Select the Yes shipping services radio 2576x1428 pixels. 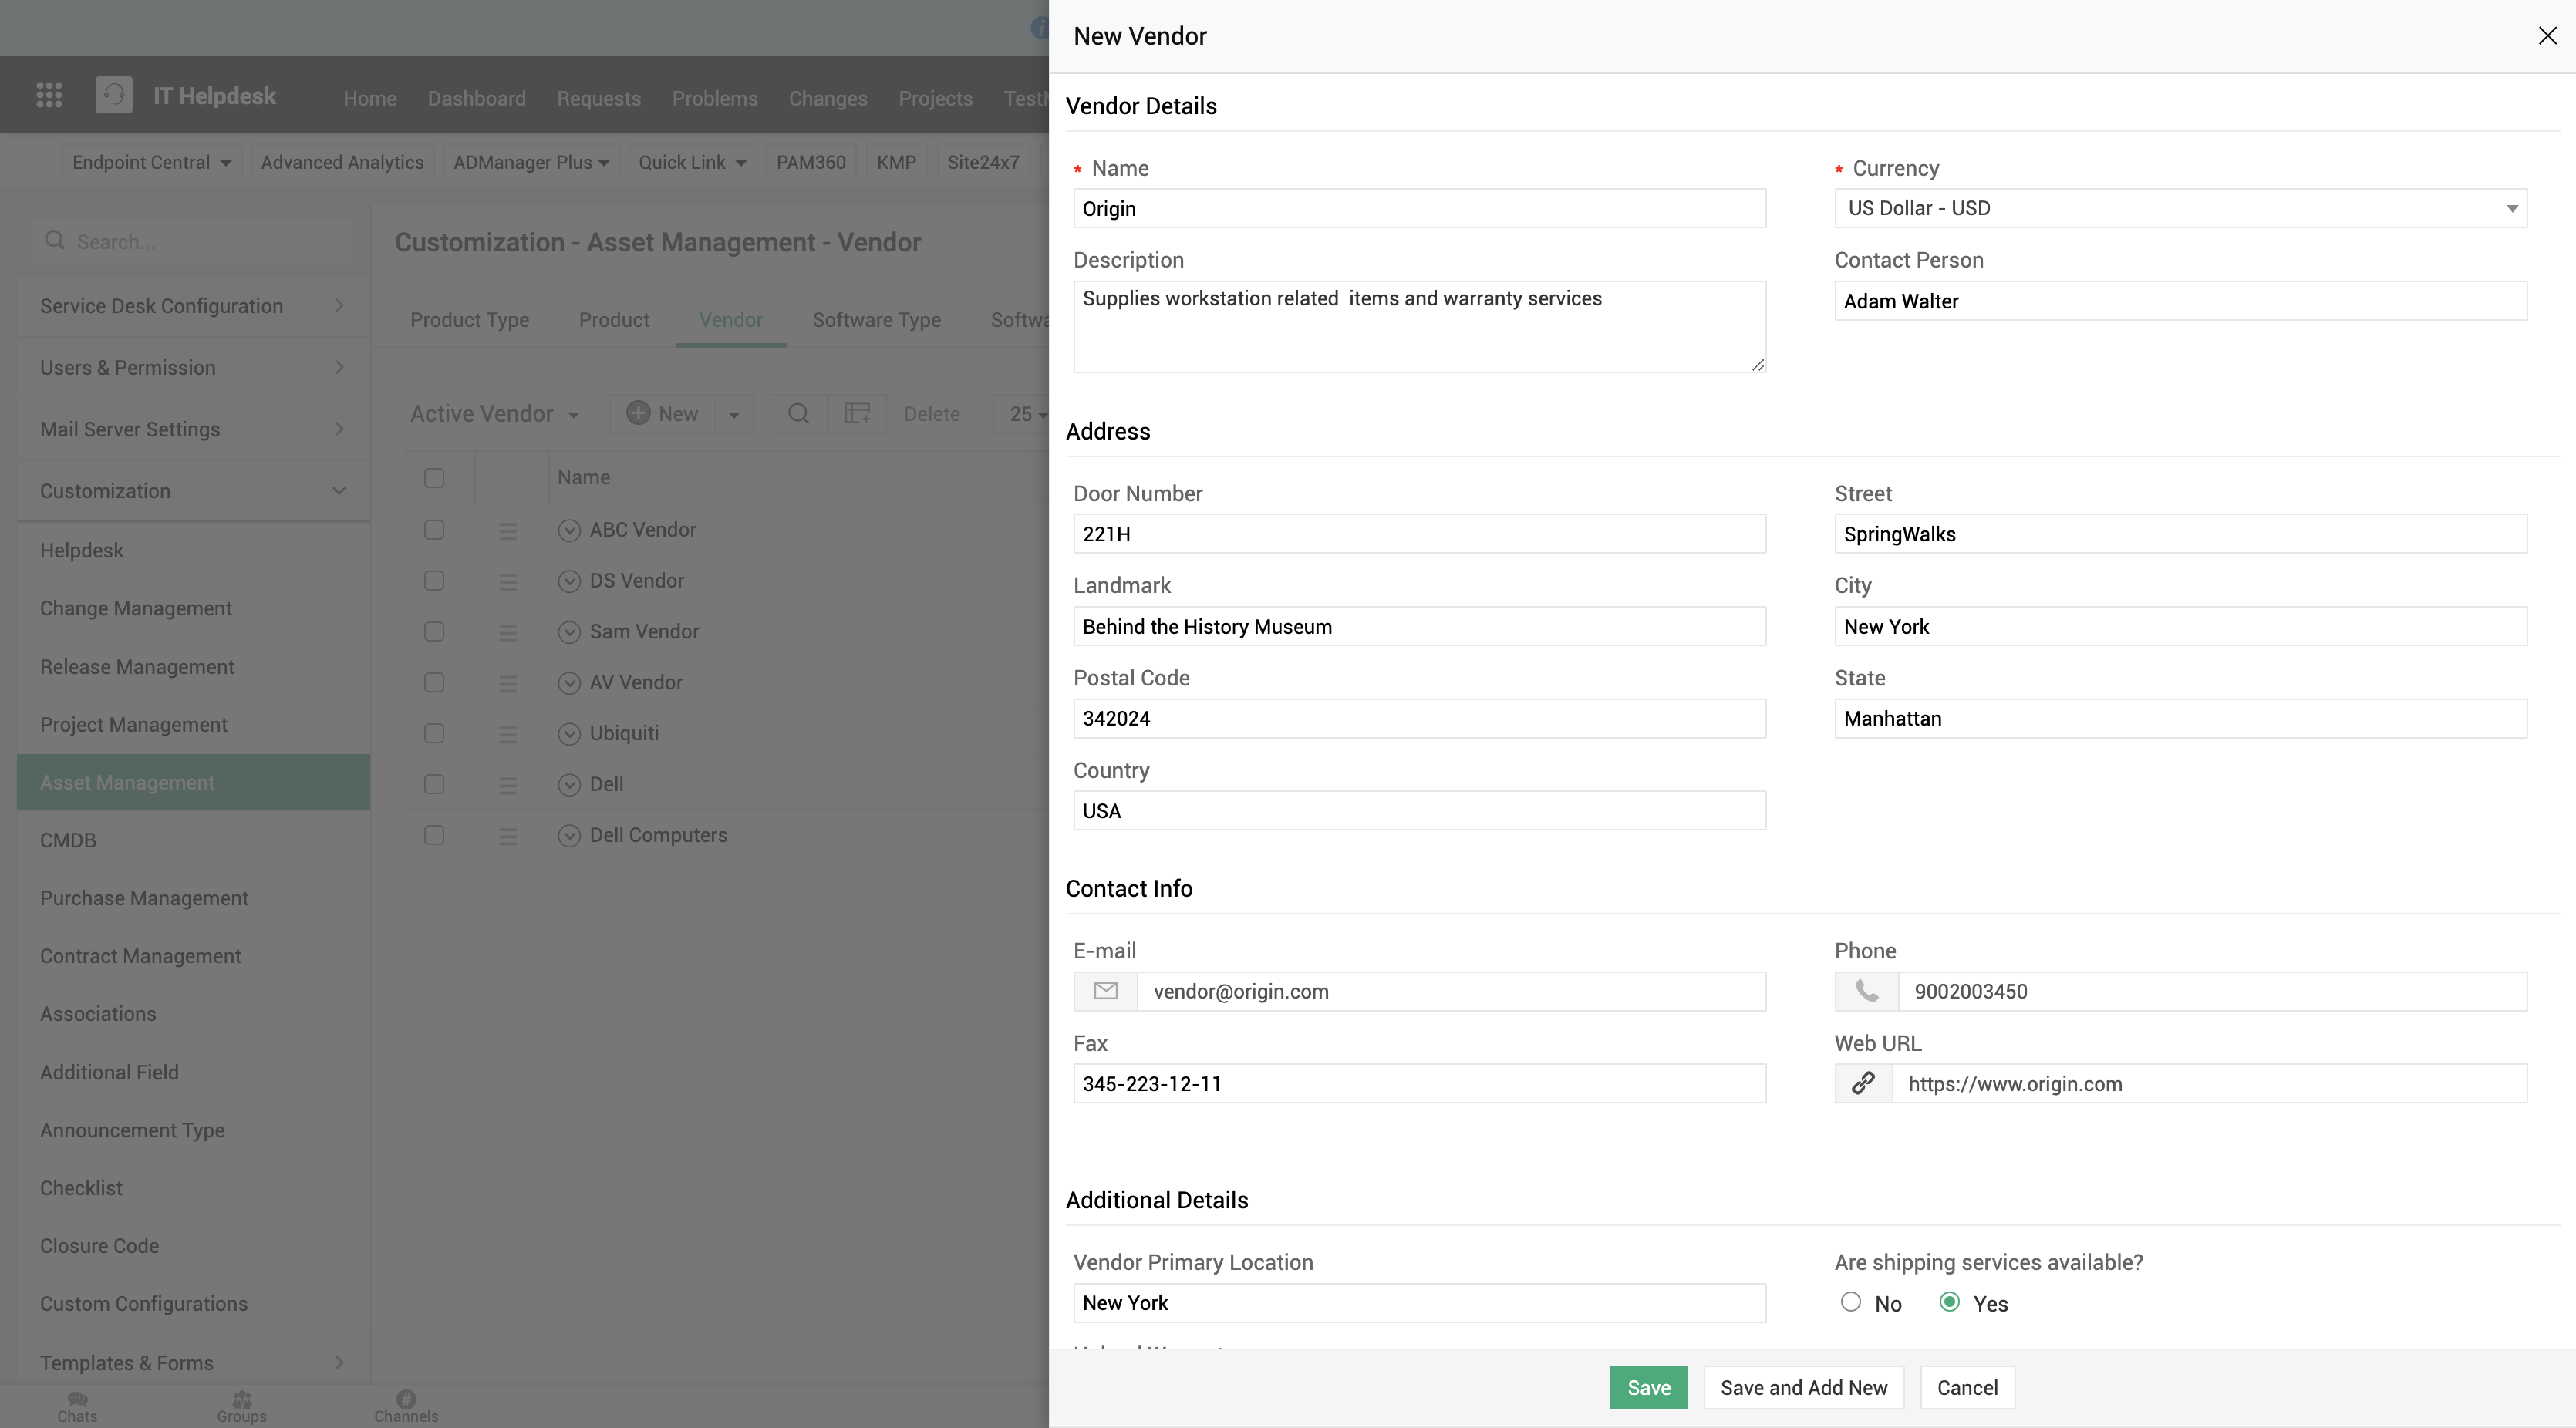pyautogui.click(x=1949, y=1302)
